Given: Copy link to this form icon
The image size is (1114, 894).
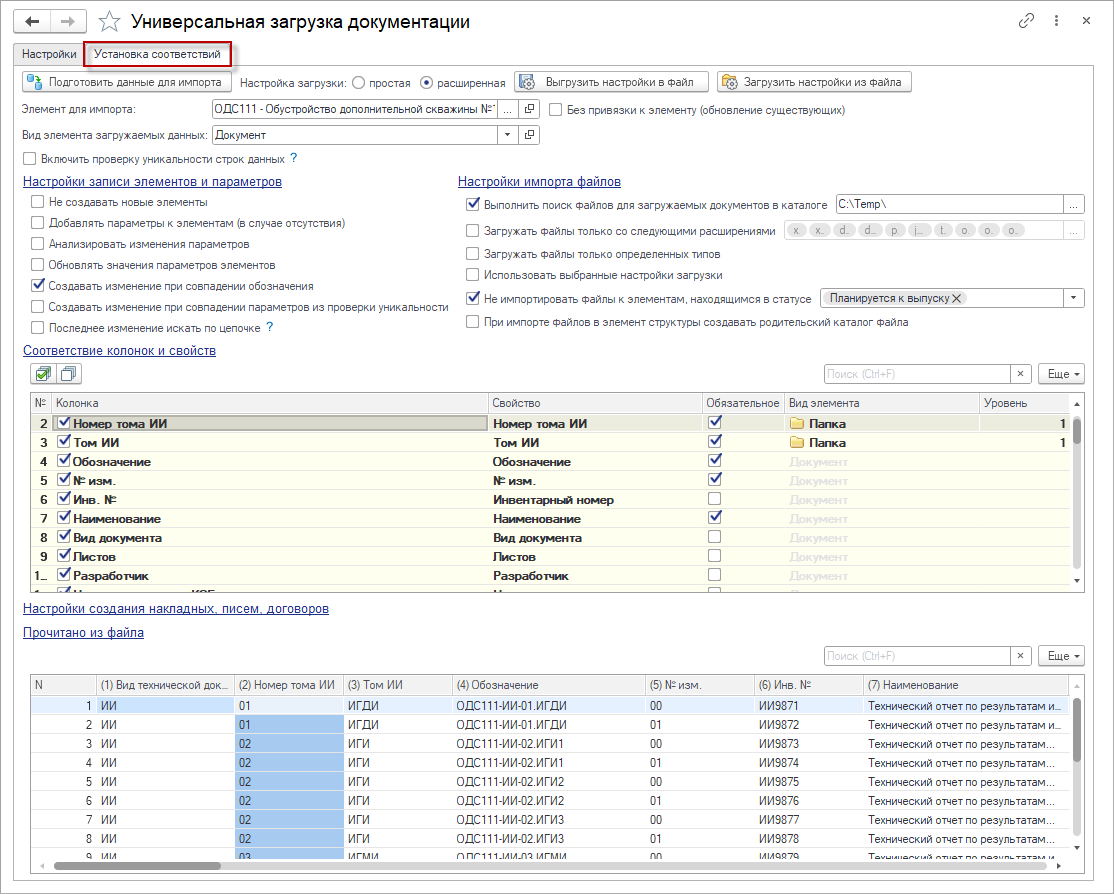Looking at the screenshot, I should 1025,21.
